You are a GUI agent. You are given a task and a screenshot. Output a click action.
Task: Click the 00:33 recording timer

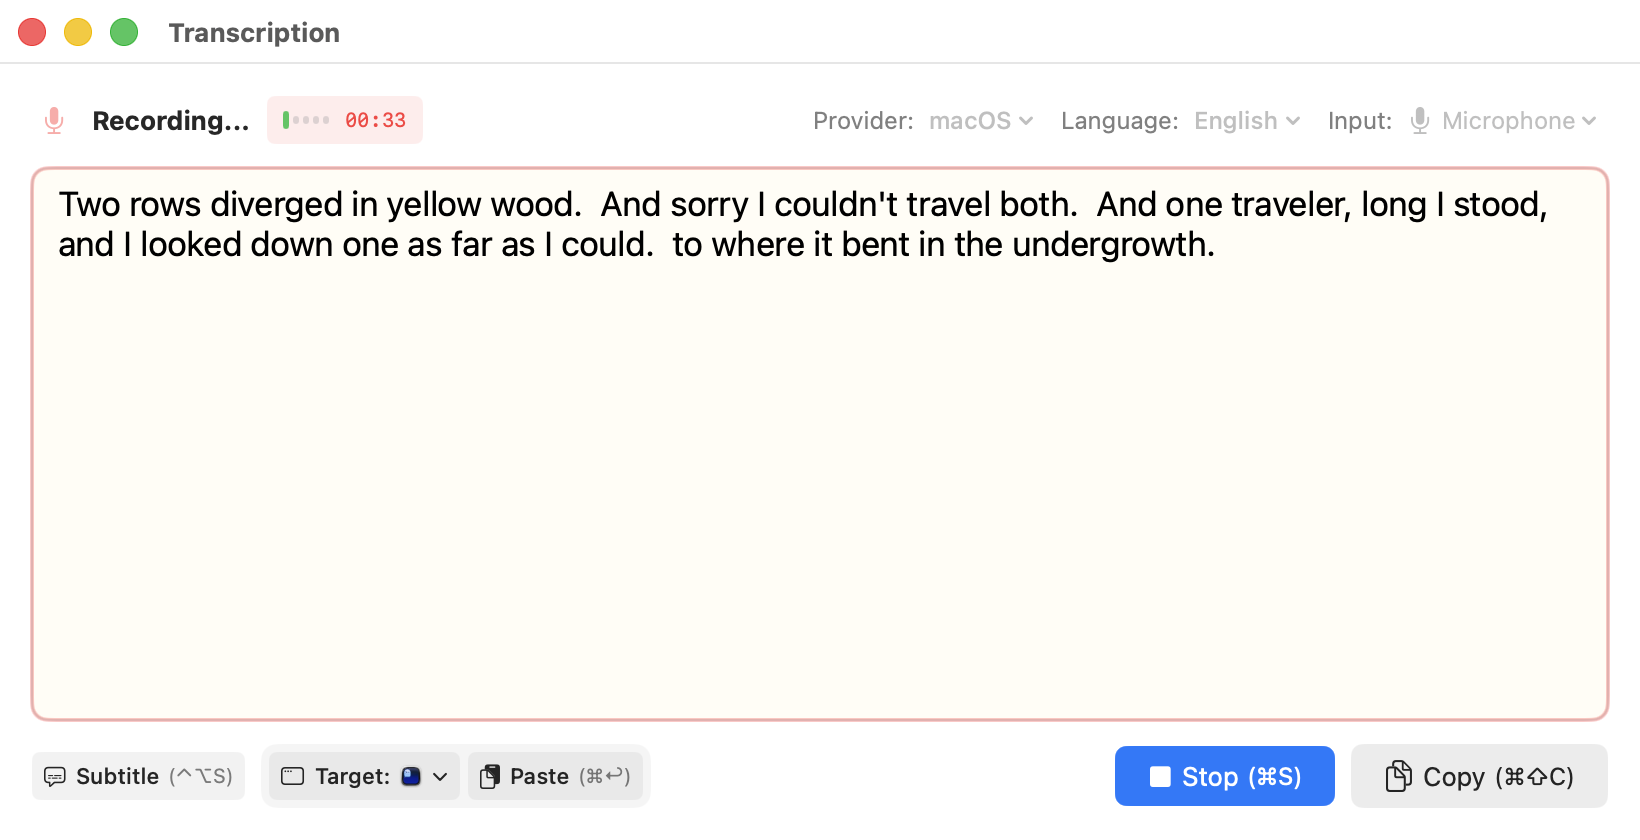click(x=375, y=120)
